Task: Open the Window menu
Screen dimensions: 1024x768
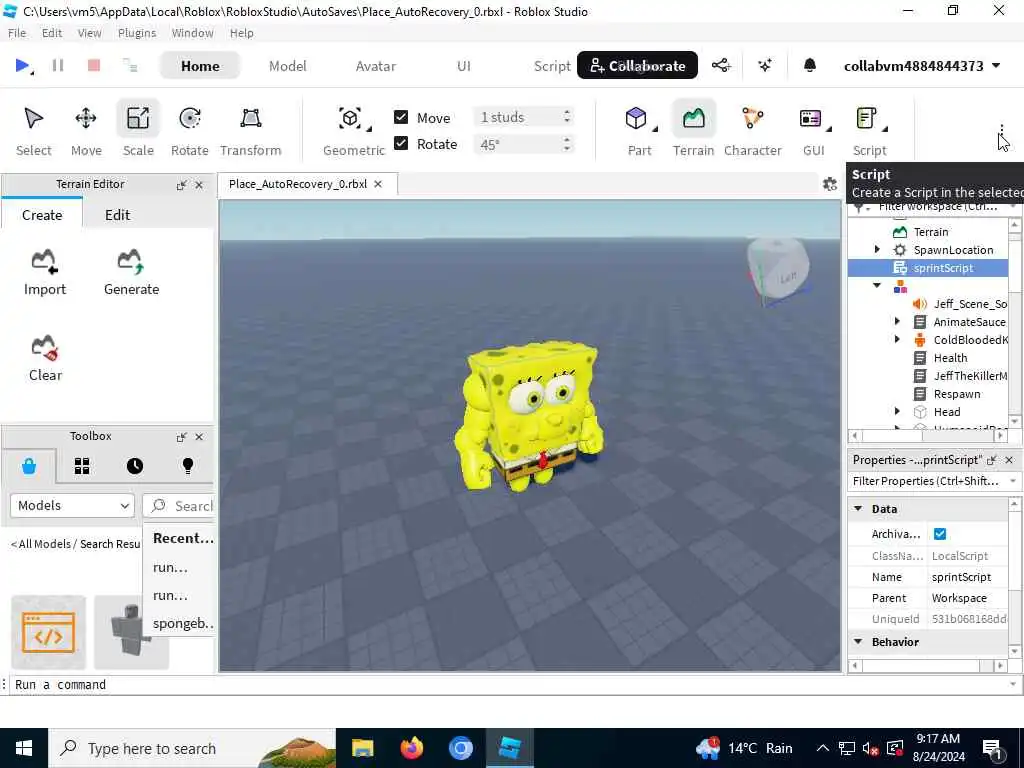Action: click(x=192, y=33)
